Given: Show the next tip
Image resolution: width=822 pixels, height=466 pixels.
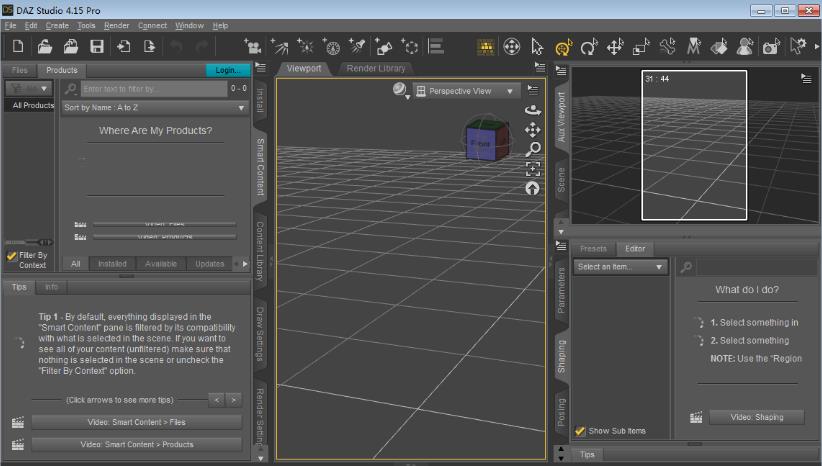Looking at the screenshot, I should (234, 400).
